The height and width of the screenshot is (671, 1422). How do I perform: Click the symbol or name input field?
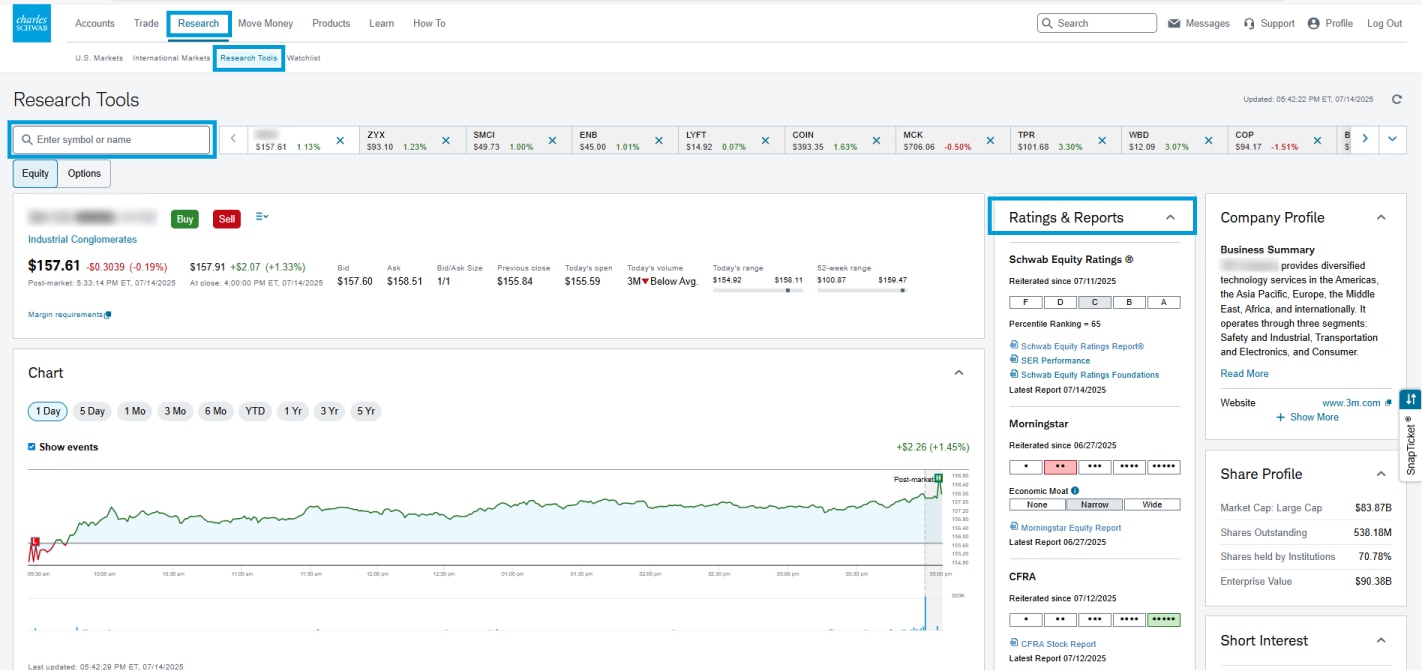pyautogui.click(x=111, y=140)
